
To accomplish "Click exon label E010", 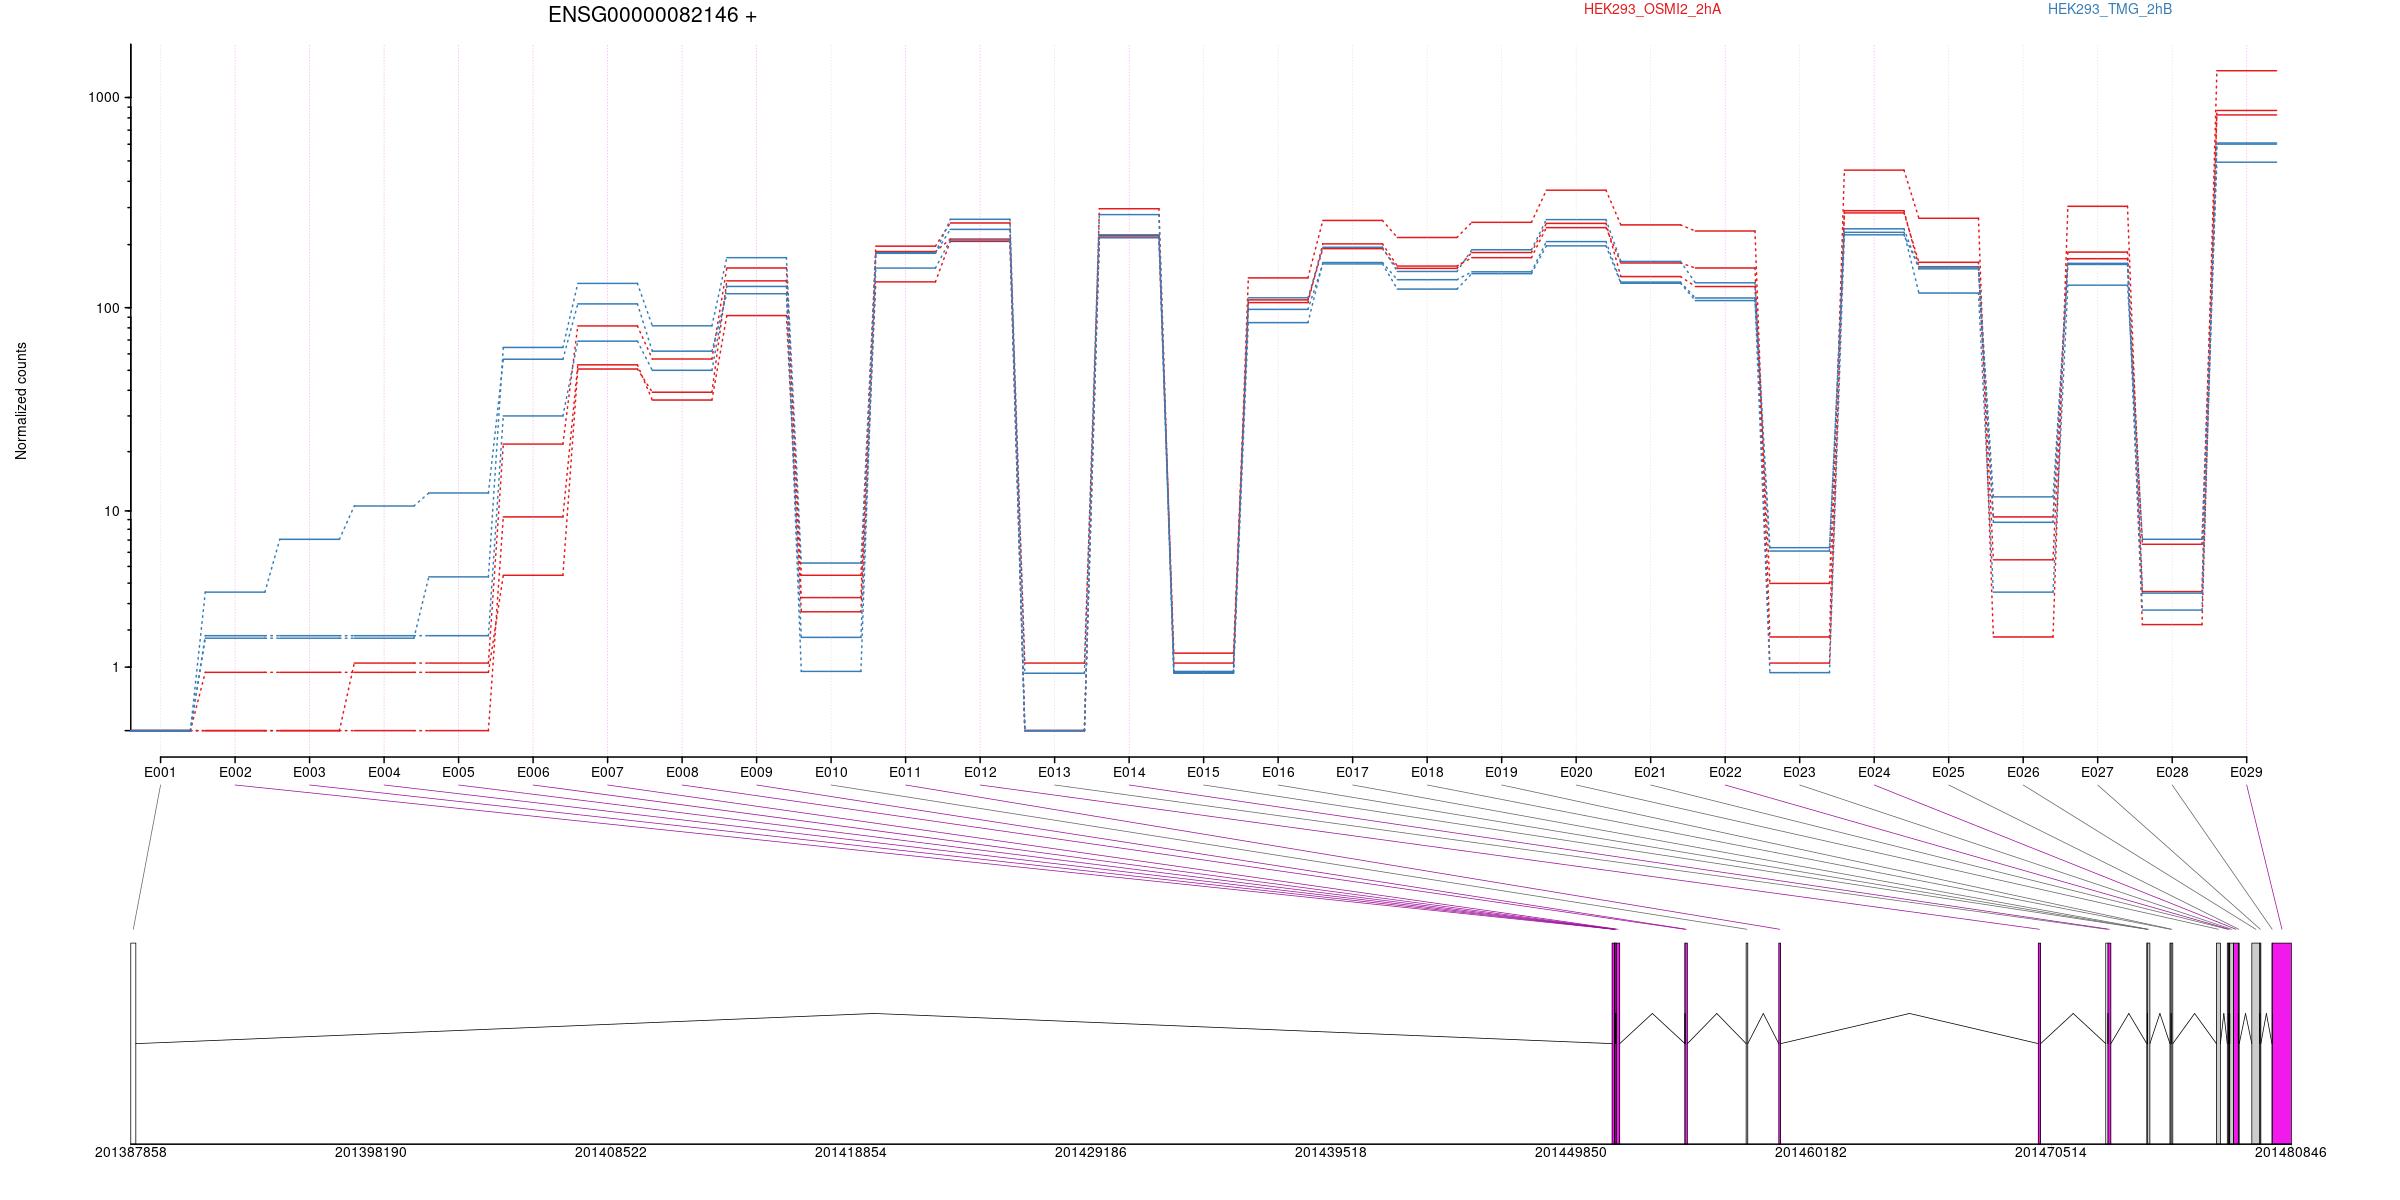I will coord(831,772).
